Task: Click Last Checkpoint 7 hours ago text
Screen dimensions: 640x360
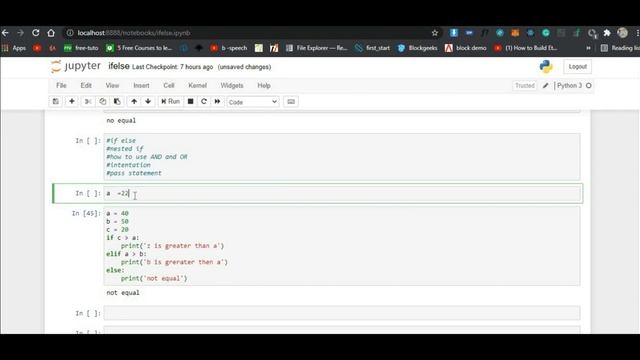Action: [x=173, y=67]
